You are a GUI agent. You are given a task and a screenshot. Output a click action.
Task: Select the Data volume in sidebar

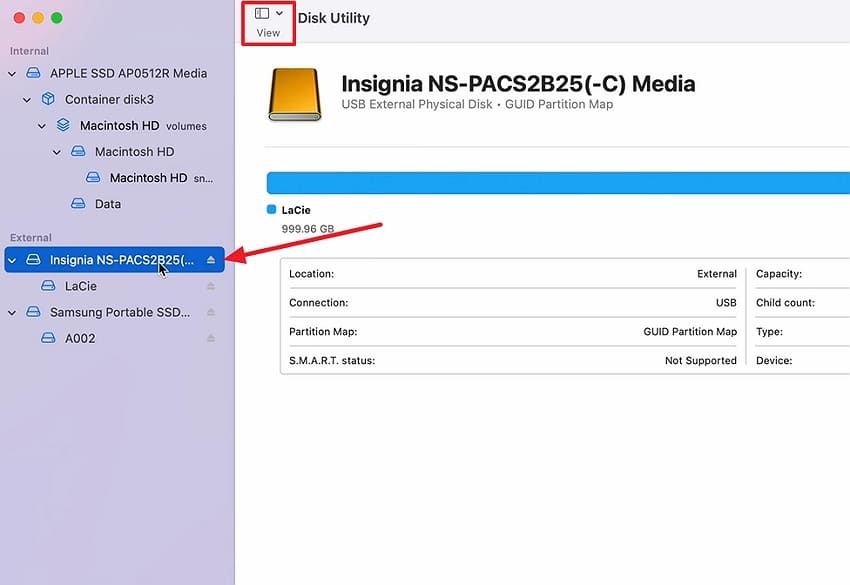point(114,204)
